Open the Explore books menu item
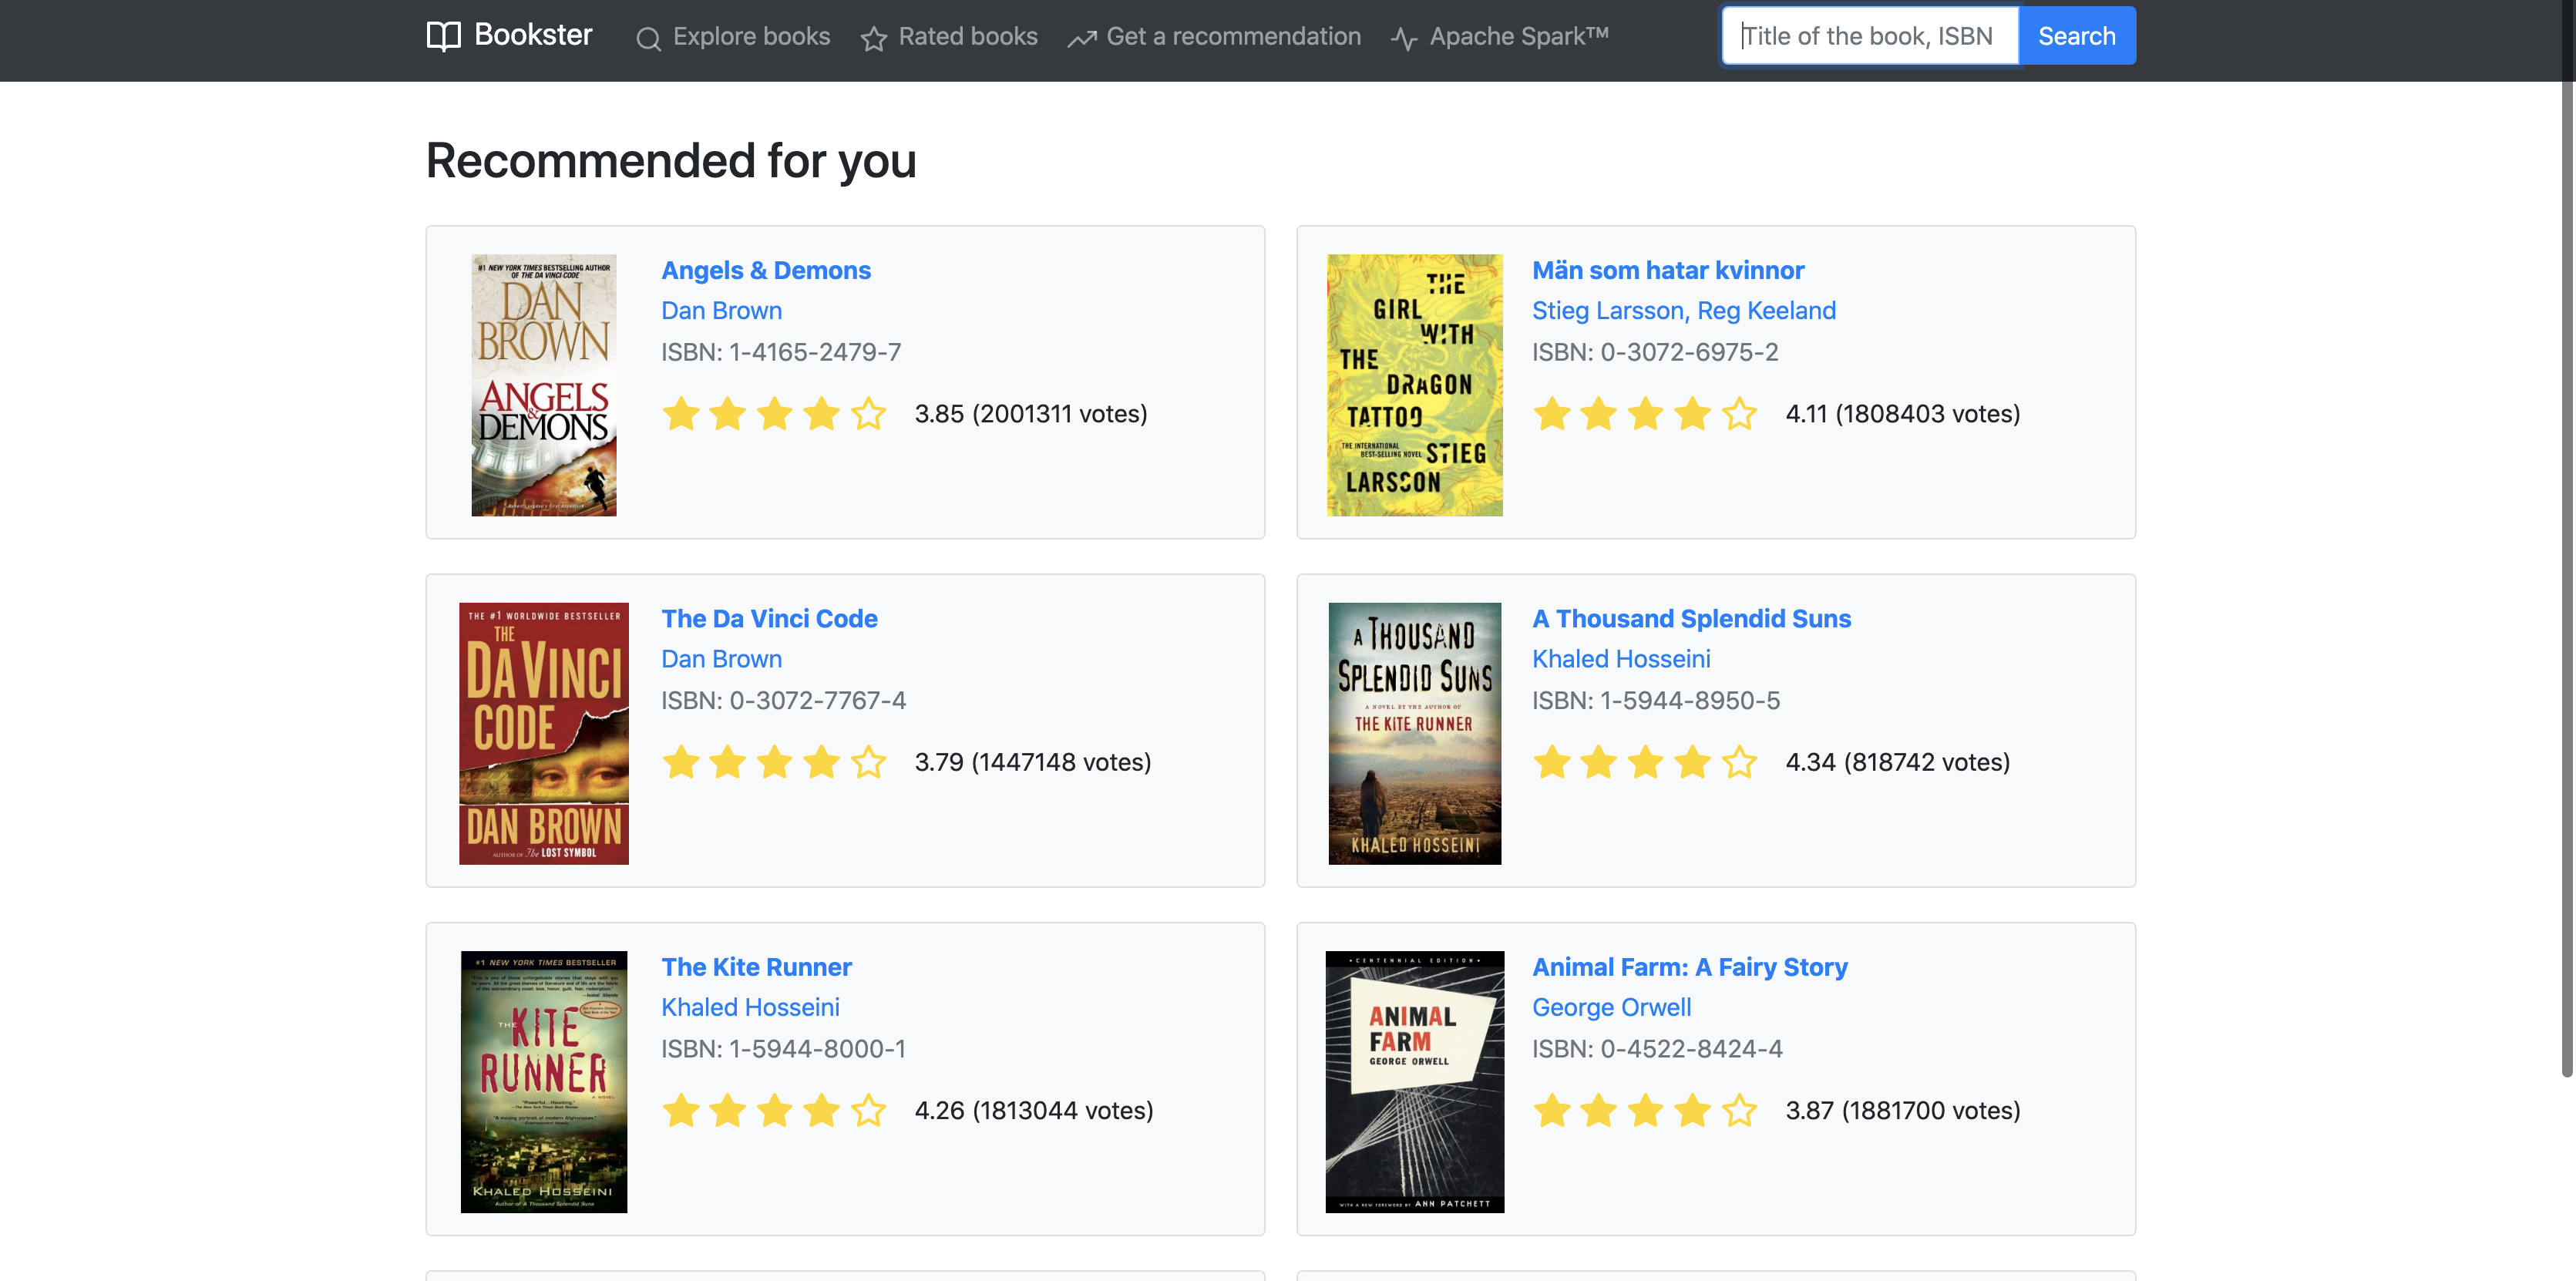2576x1281 pixels. click(x=750, y=36)
